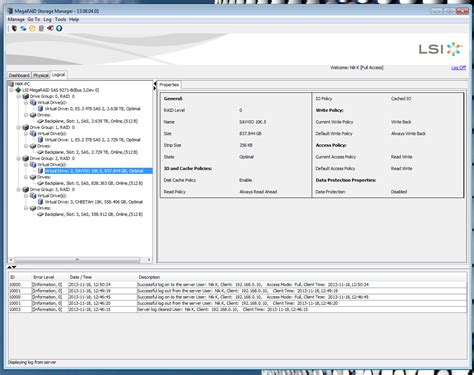This screenshot has width=474, height=375.
Task: Click the splitter collapse arrow beside the Properties tab
Action: (155, 85)
